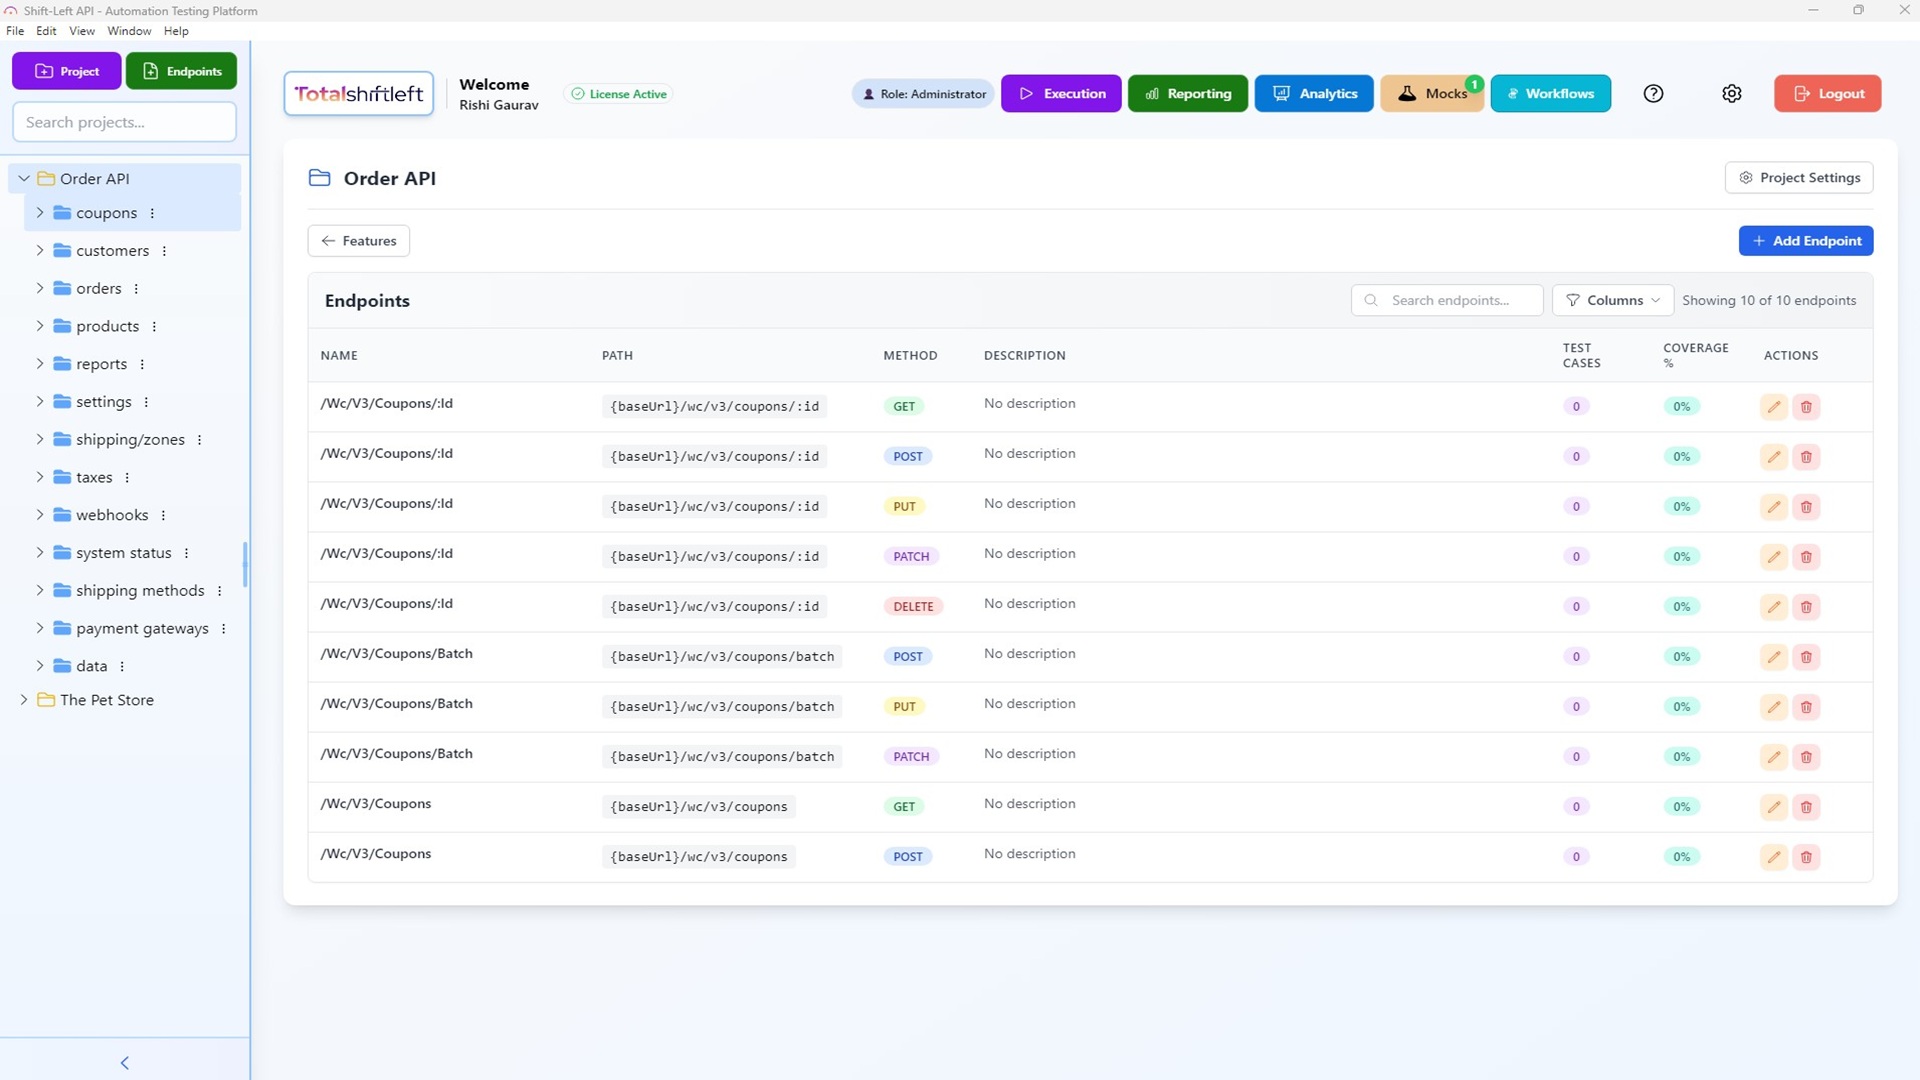Open the Workflows section
The width and height of the screenshot is (1920, 1080).
pyautogui.click(x=1550, y=93)
